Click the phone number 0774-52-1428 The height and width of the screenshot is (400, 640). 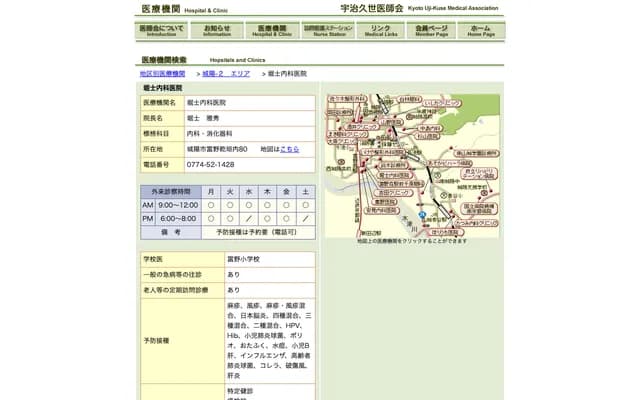pos(211,164)
